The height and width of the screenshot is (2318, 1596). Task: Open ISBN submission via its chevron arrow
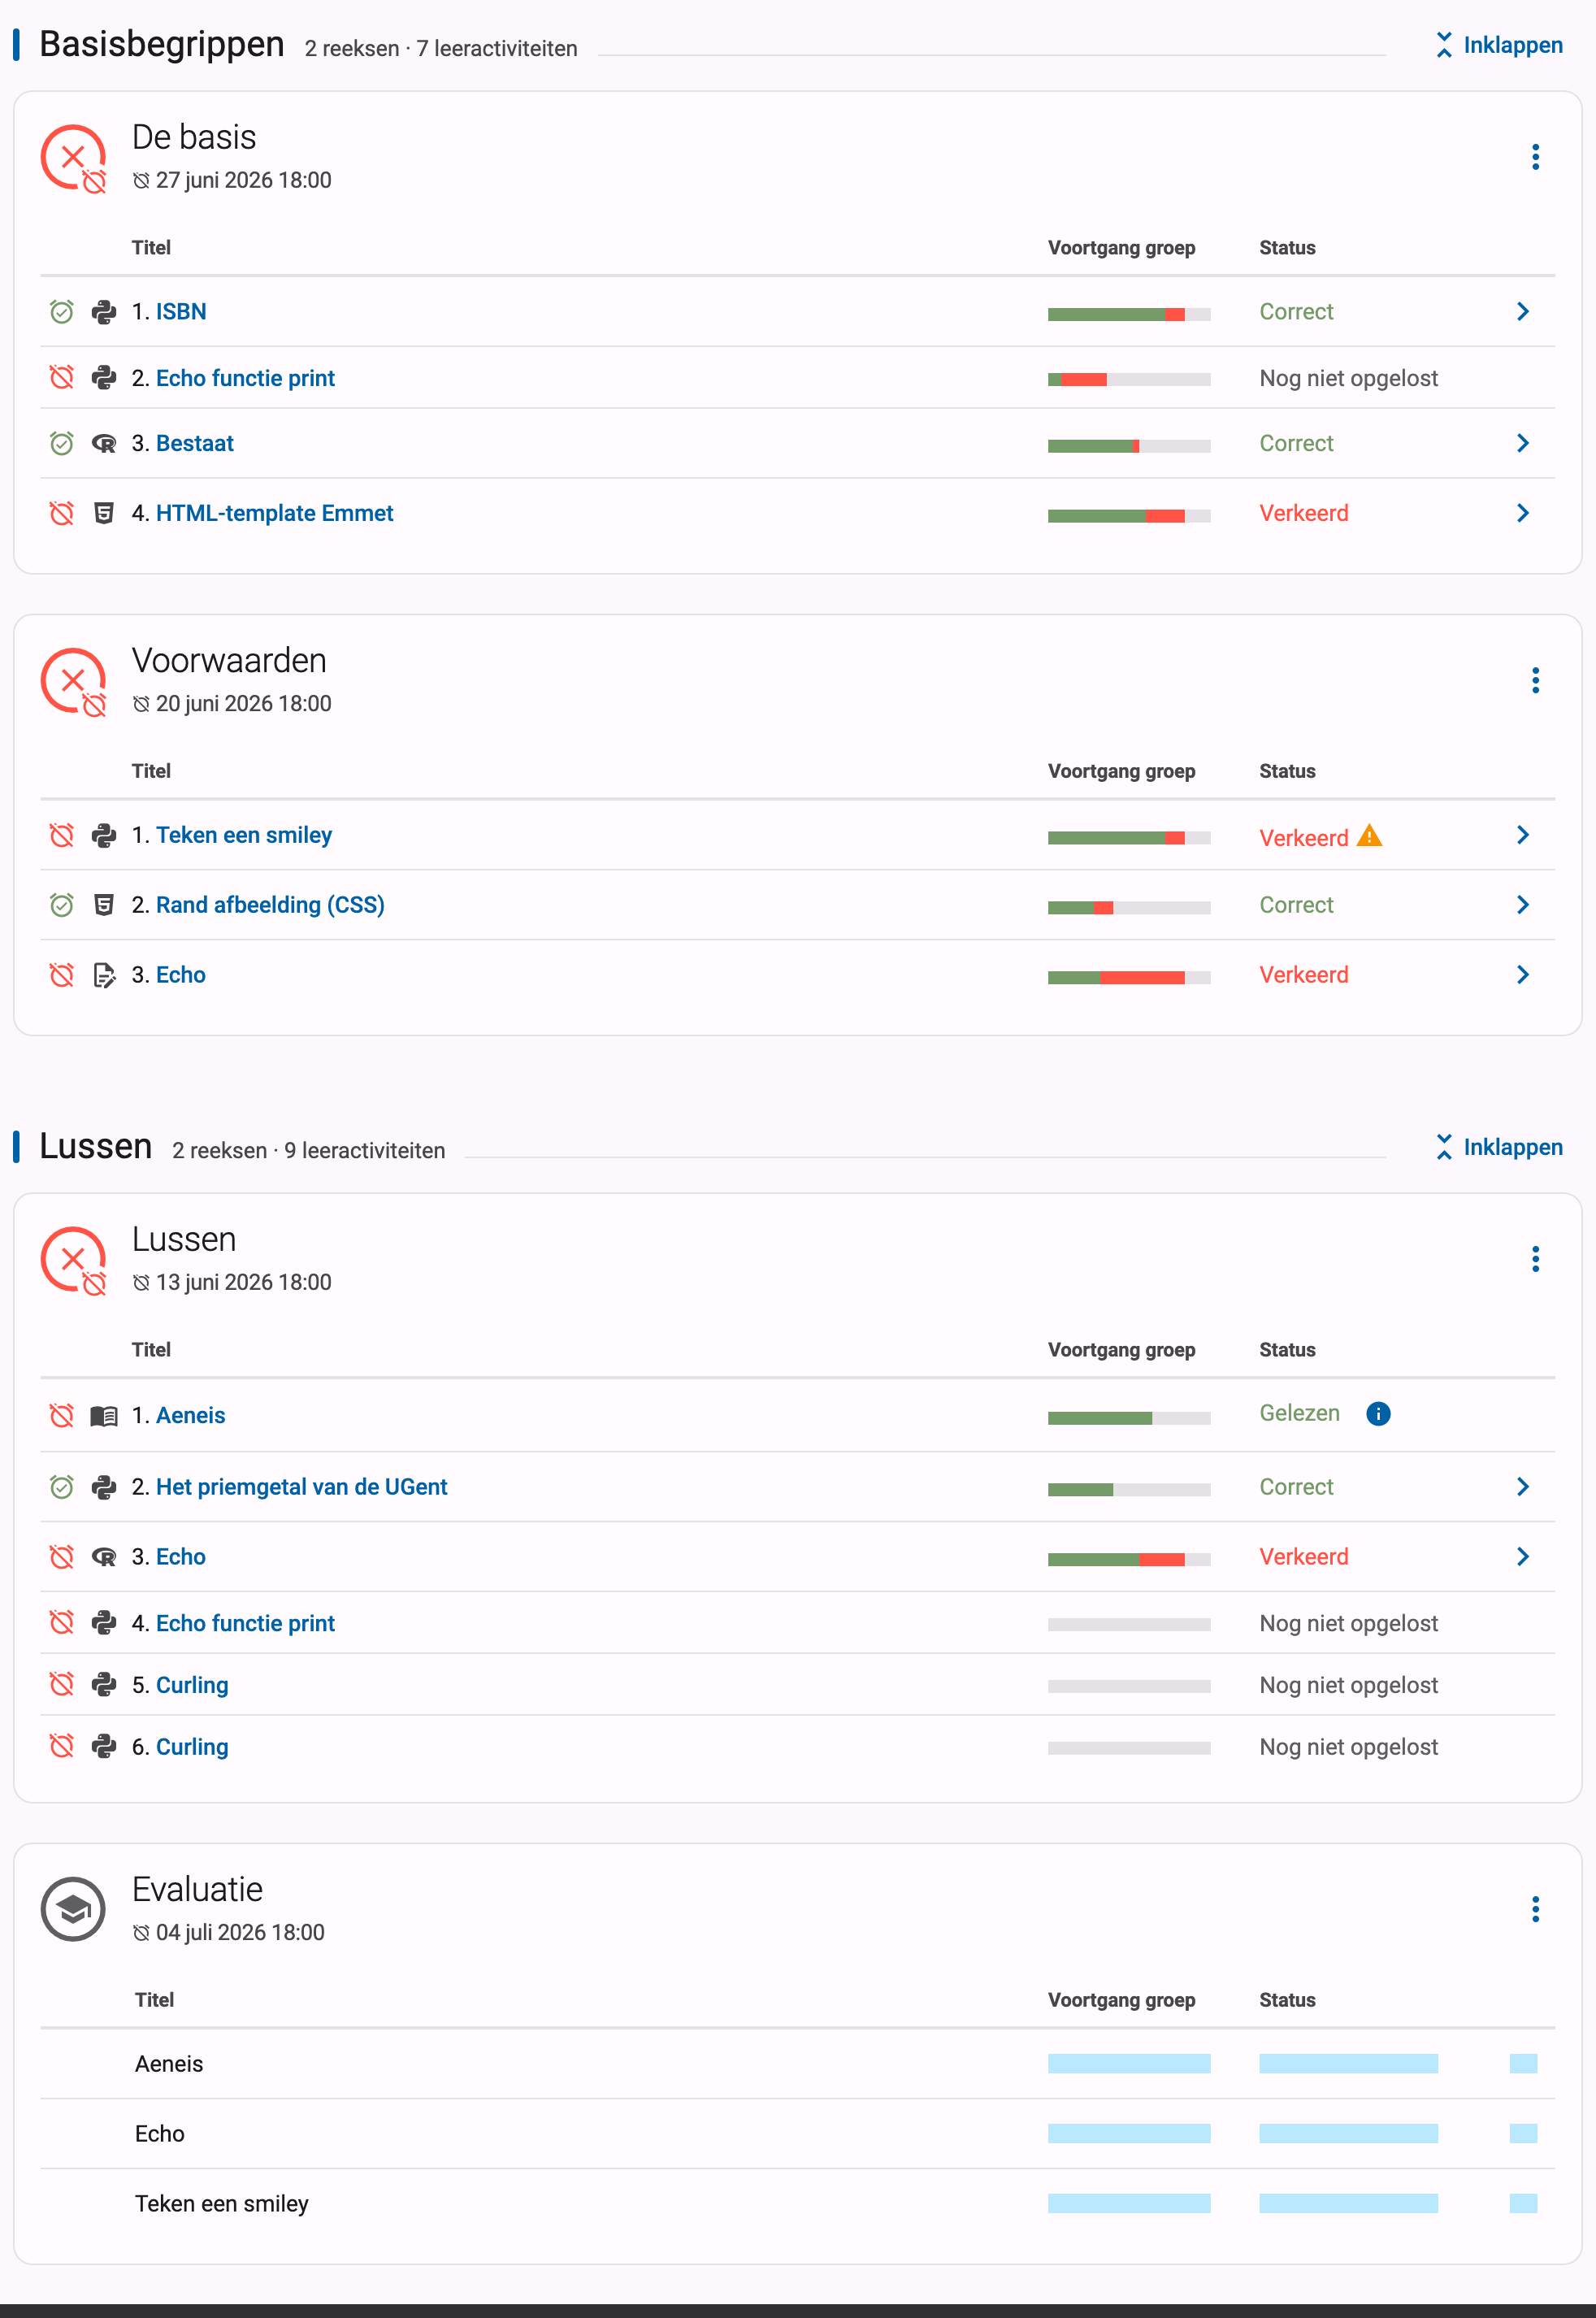(1523, 312)
